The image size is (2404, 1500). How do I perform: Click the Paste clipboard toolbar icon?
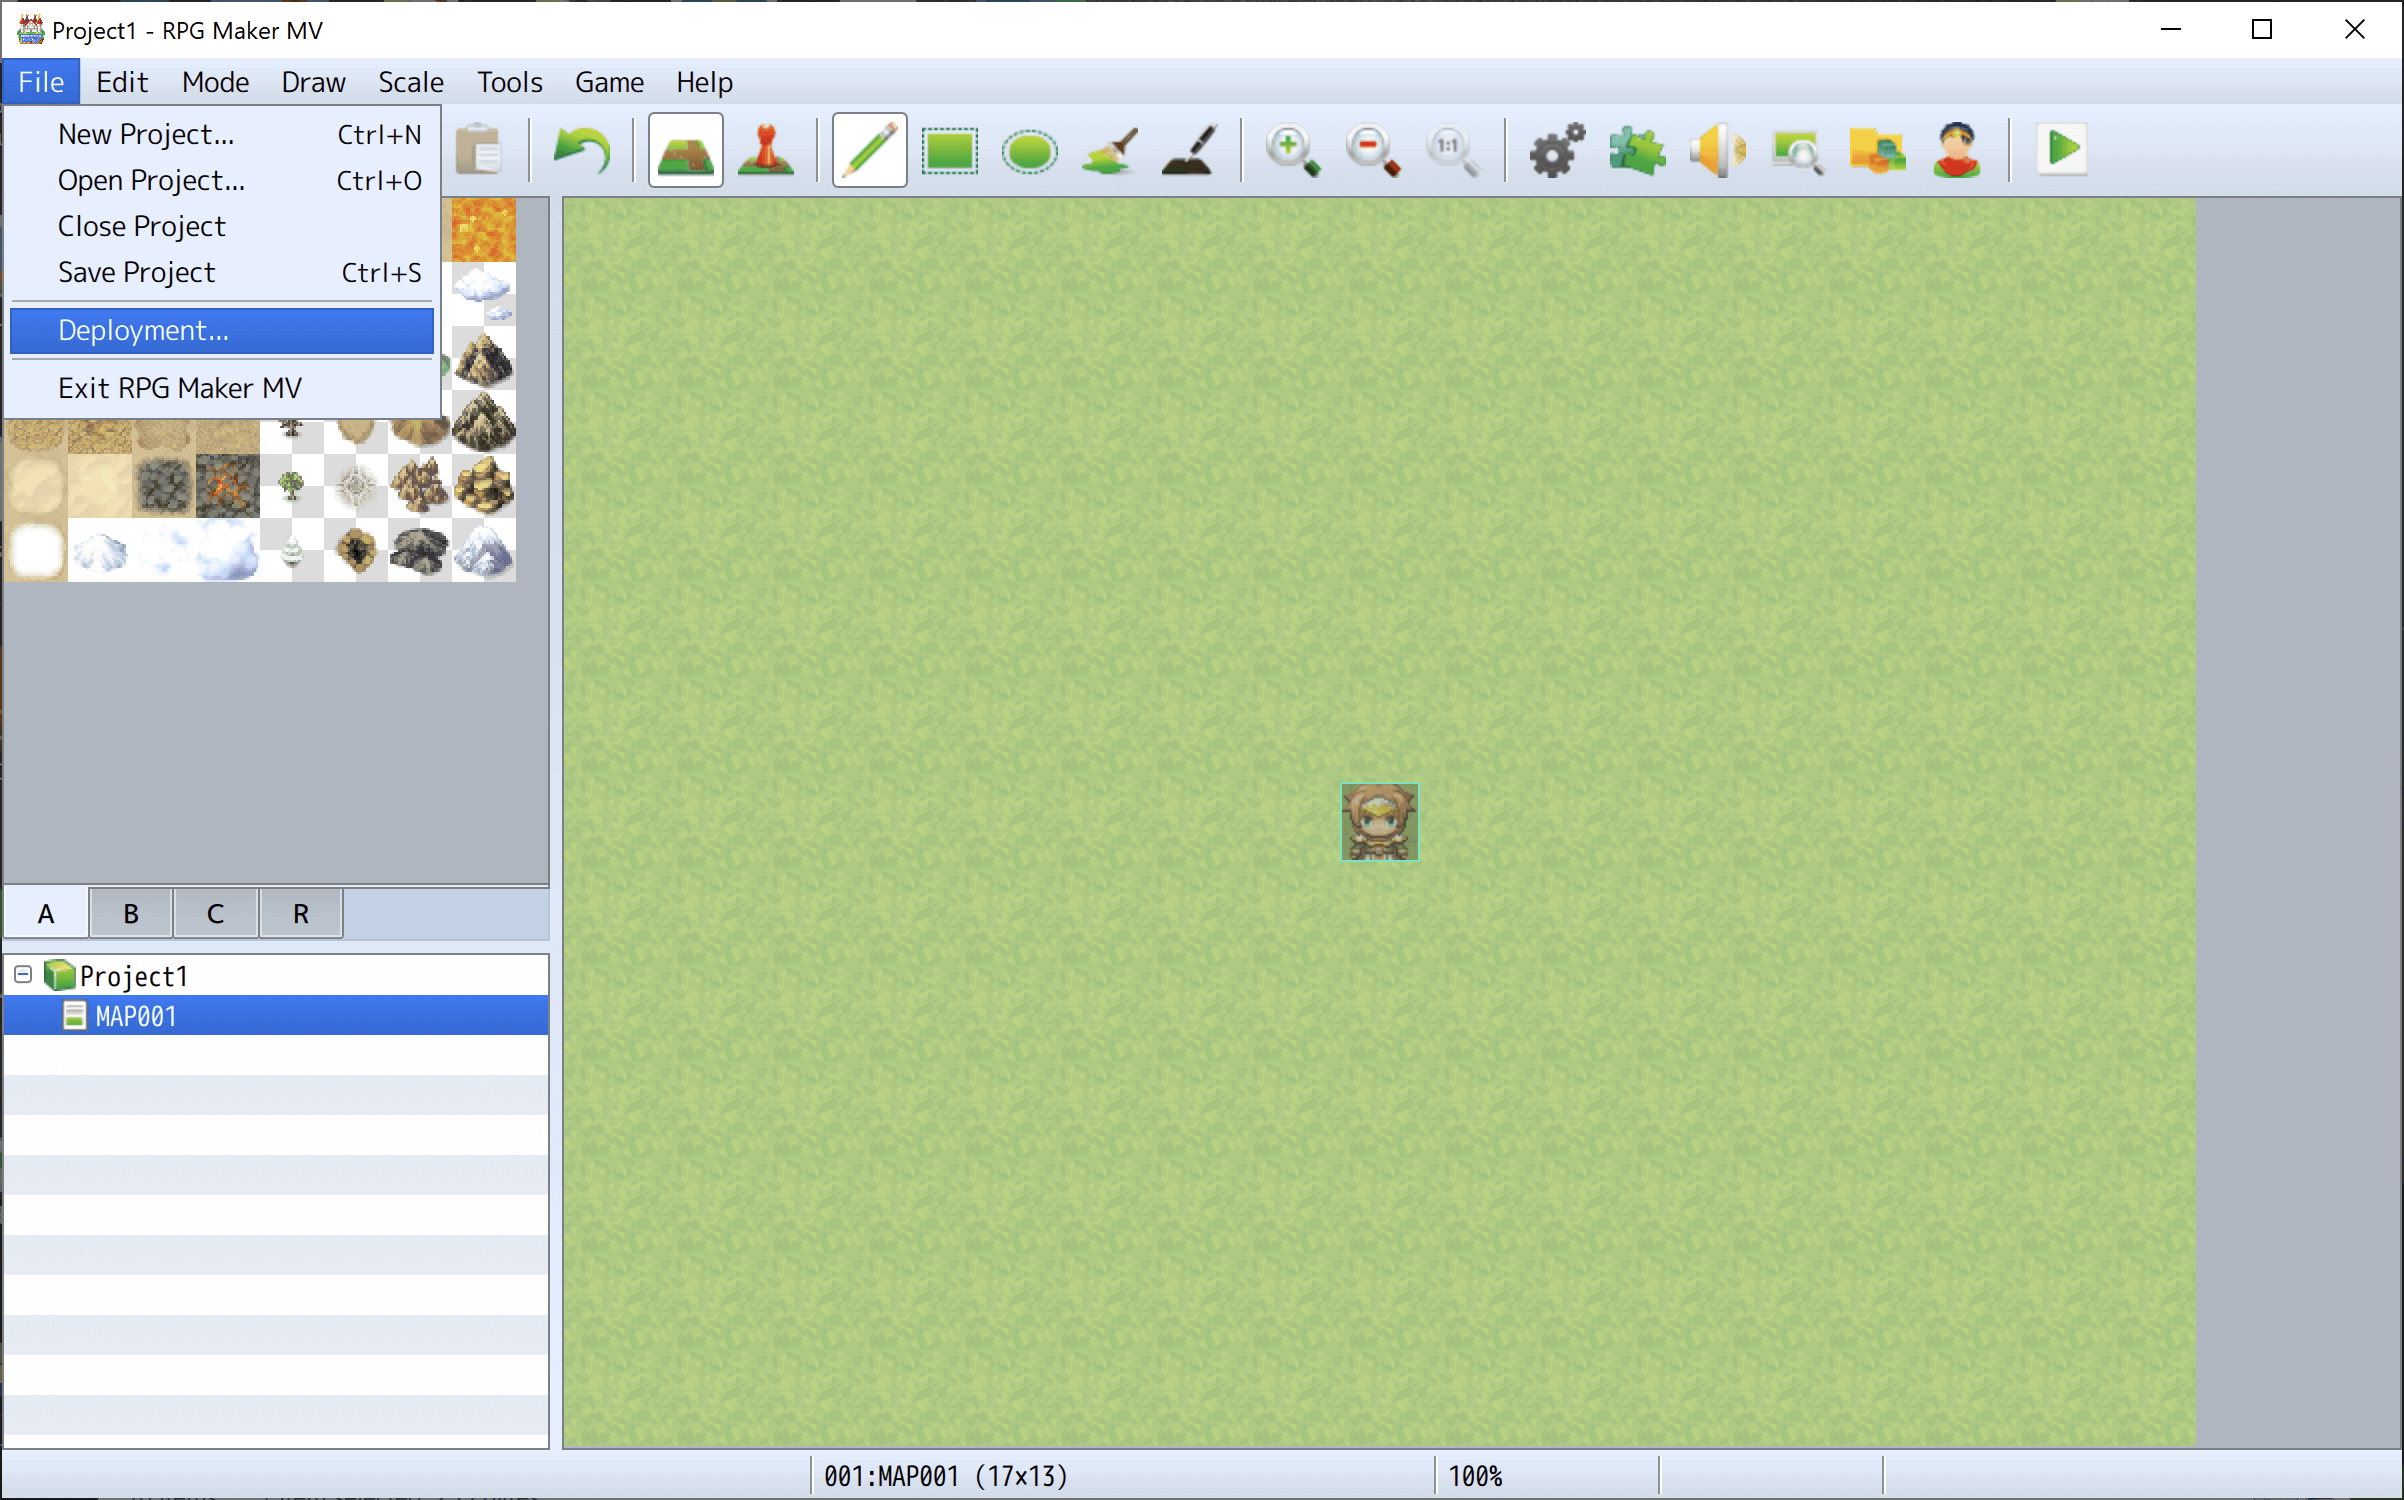click(479, 151)
